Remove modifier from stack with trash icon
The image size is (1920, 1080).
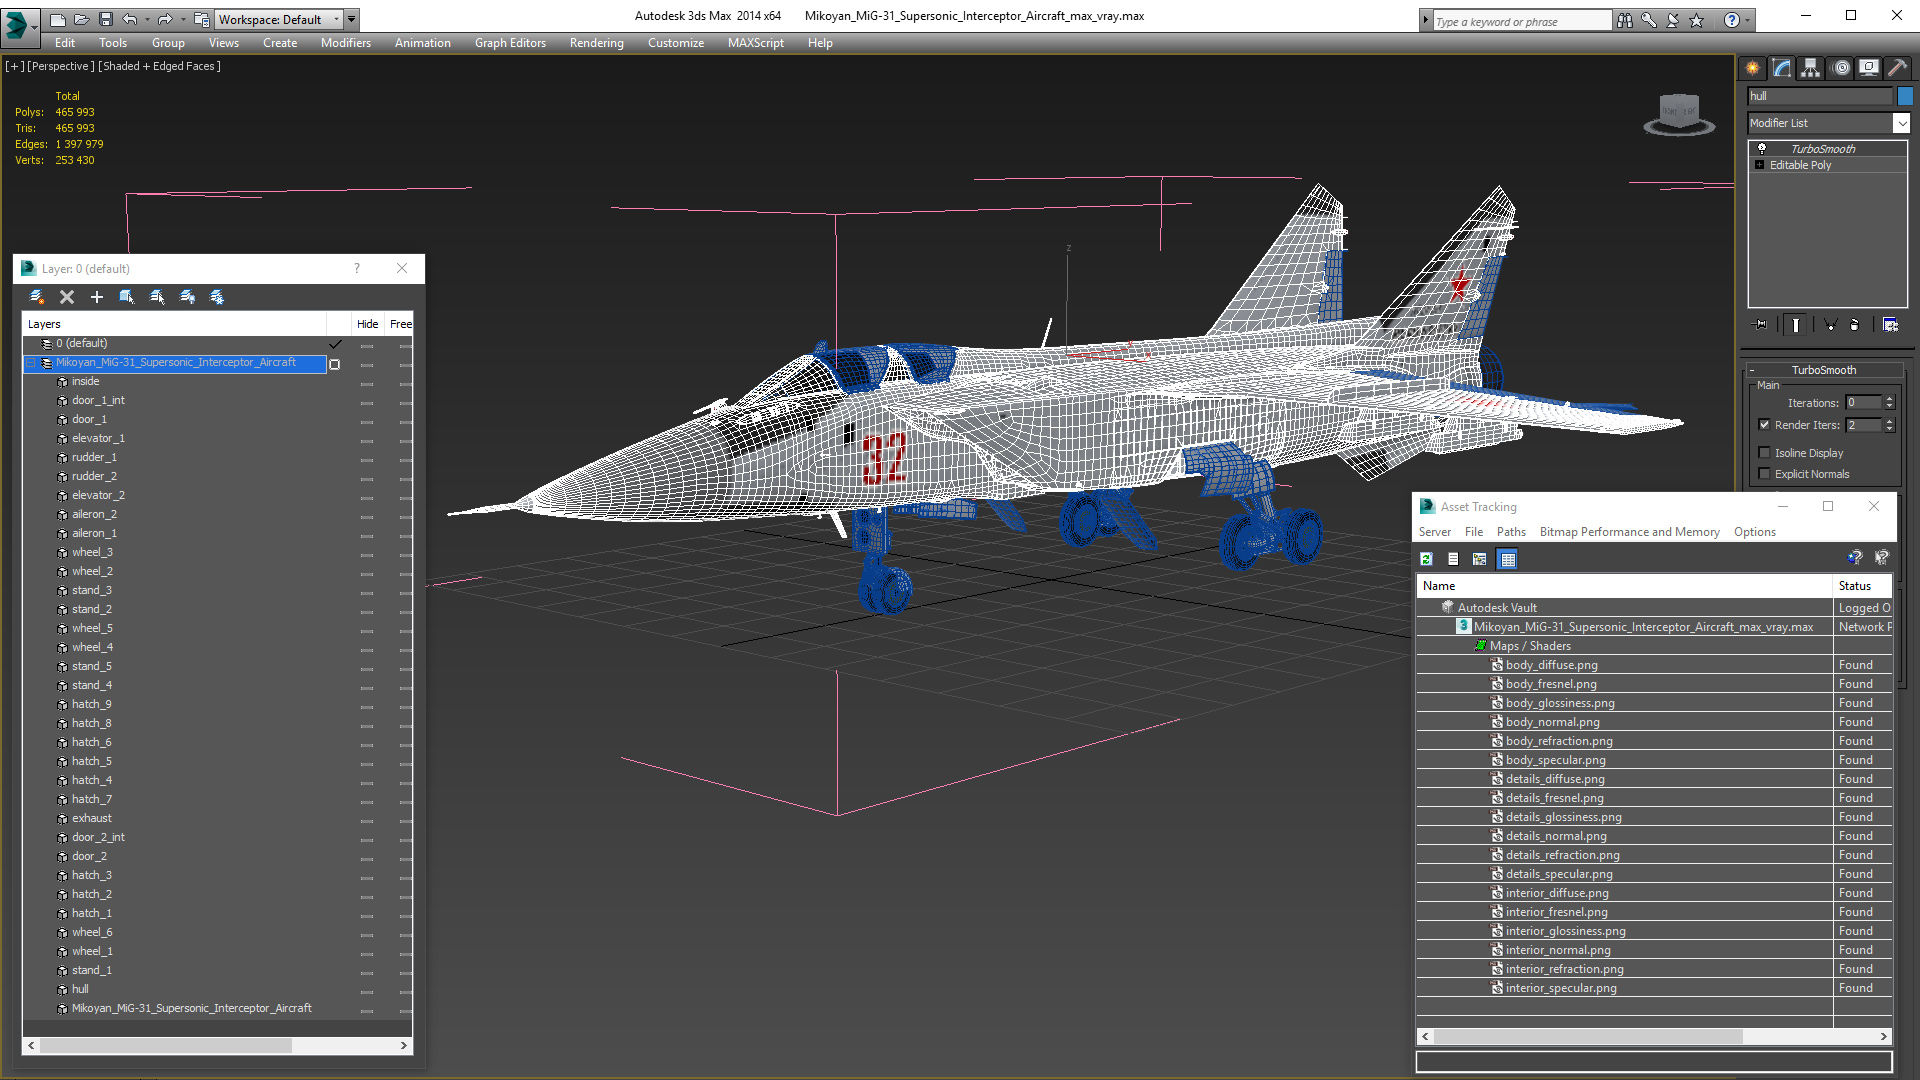(x=1855, y=325)
